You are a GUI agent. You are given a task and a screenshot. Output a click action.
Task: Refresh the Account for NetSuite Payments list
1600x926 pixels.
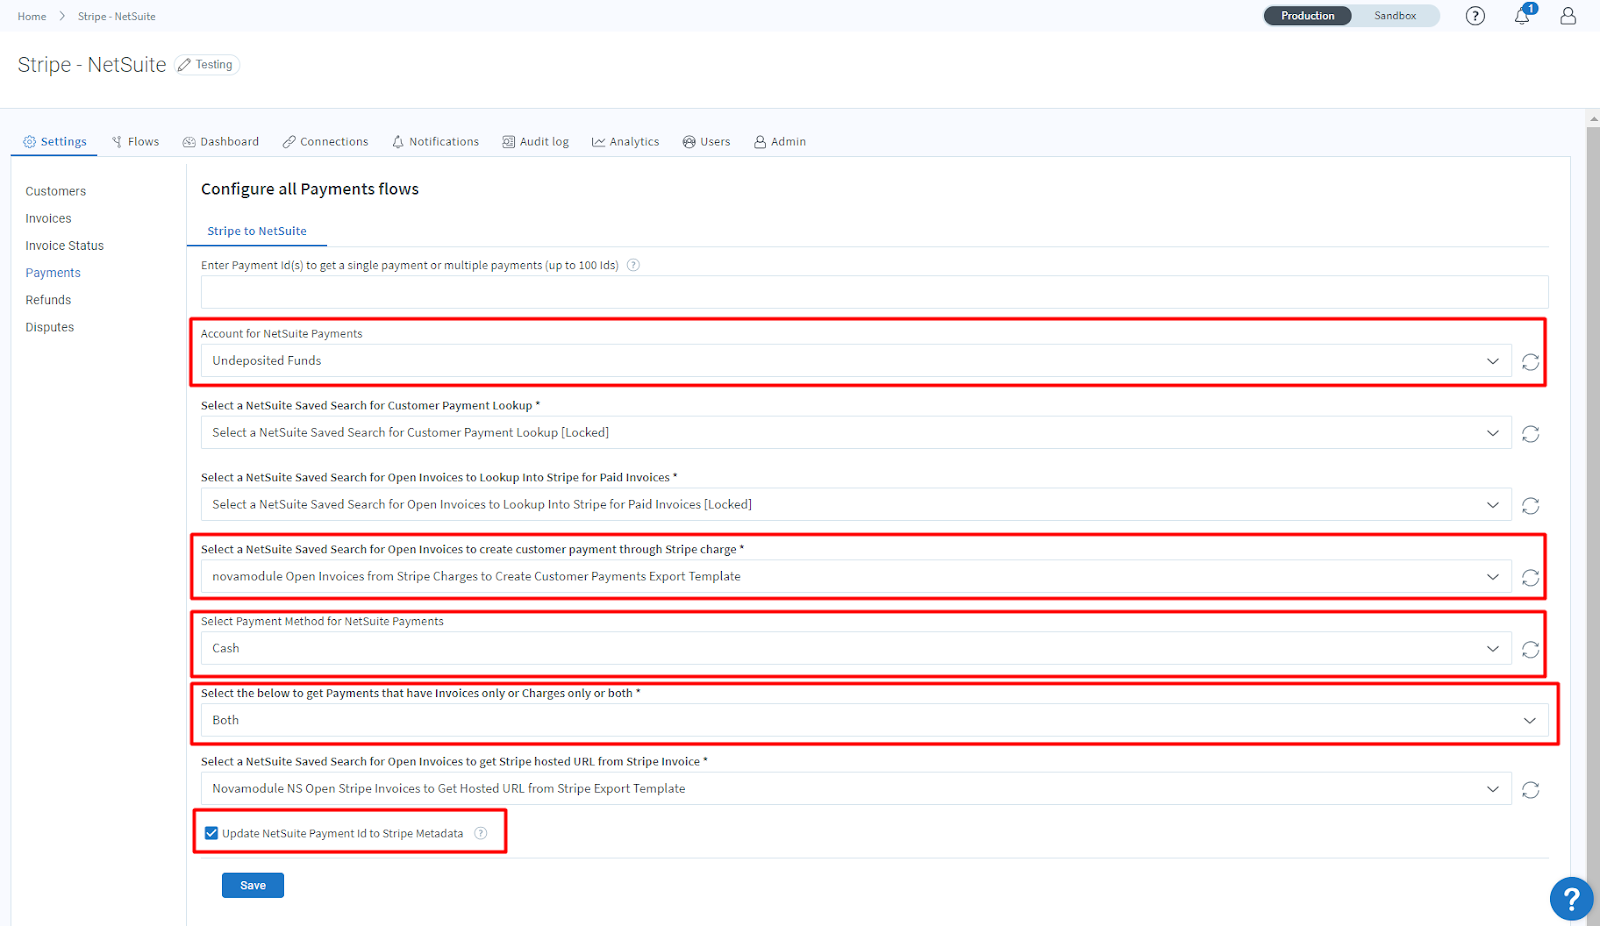pos(1530,362)
